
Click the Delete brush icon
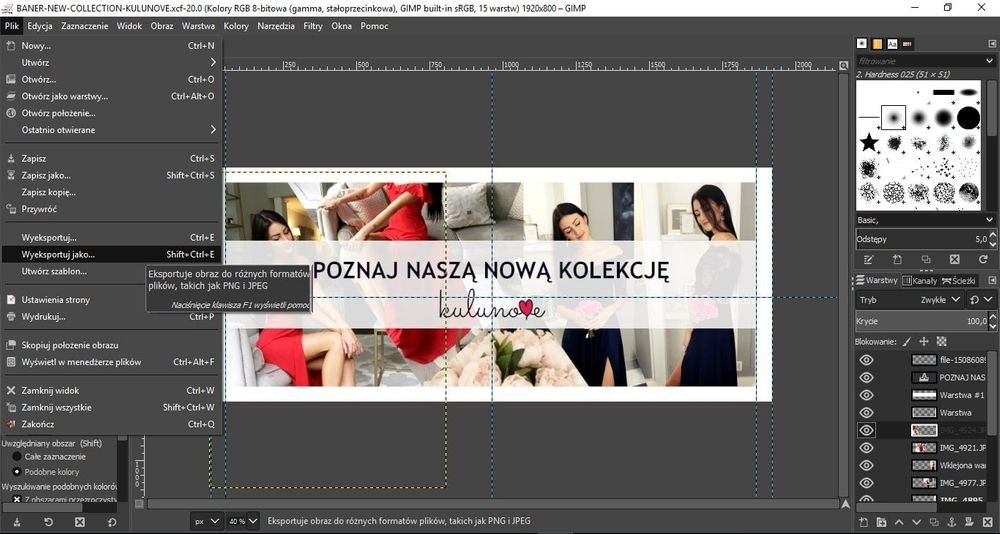pos(954,260)
